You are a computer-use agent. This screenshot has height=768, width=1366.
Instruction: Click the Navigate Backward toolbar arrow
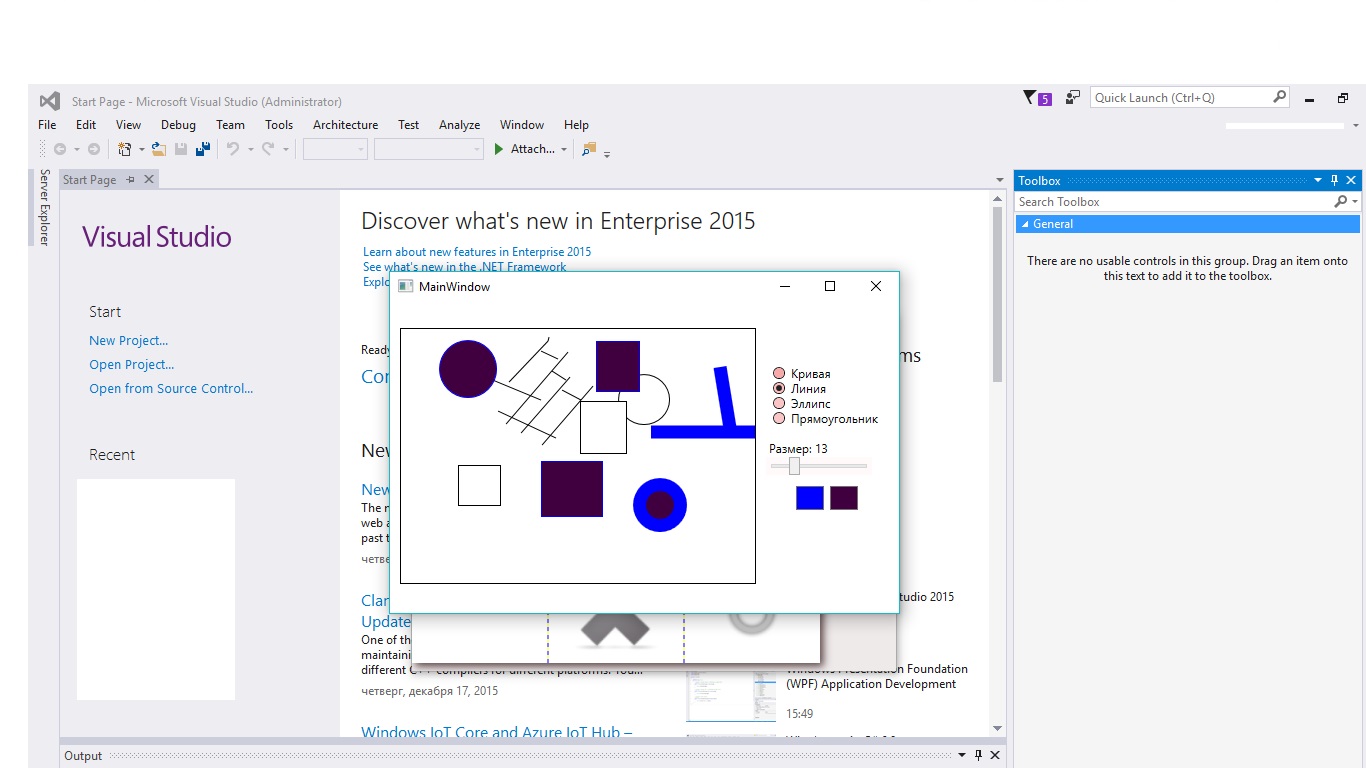[x=60, y=149]
